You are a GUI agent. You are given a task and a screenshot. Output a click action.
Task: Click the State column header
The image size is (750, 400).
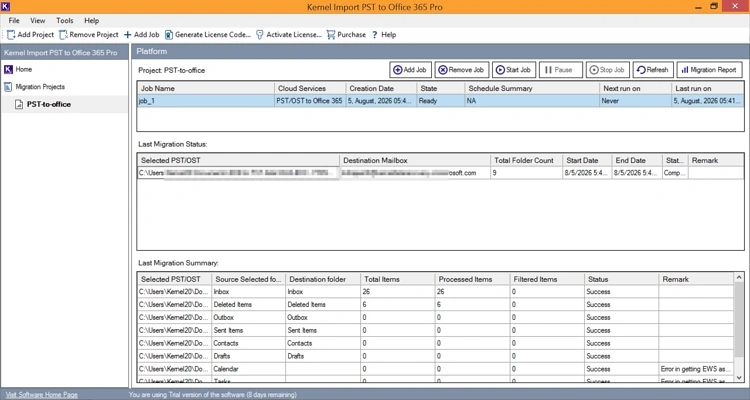pos(441,89)
